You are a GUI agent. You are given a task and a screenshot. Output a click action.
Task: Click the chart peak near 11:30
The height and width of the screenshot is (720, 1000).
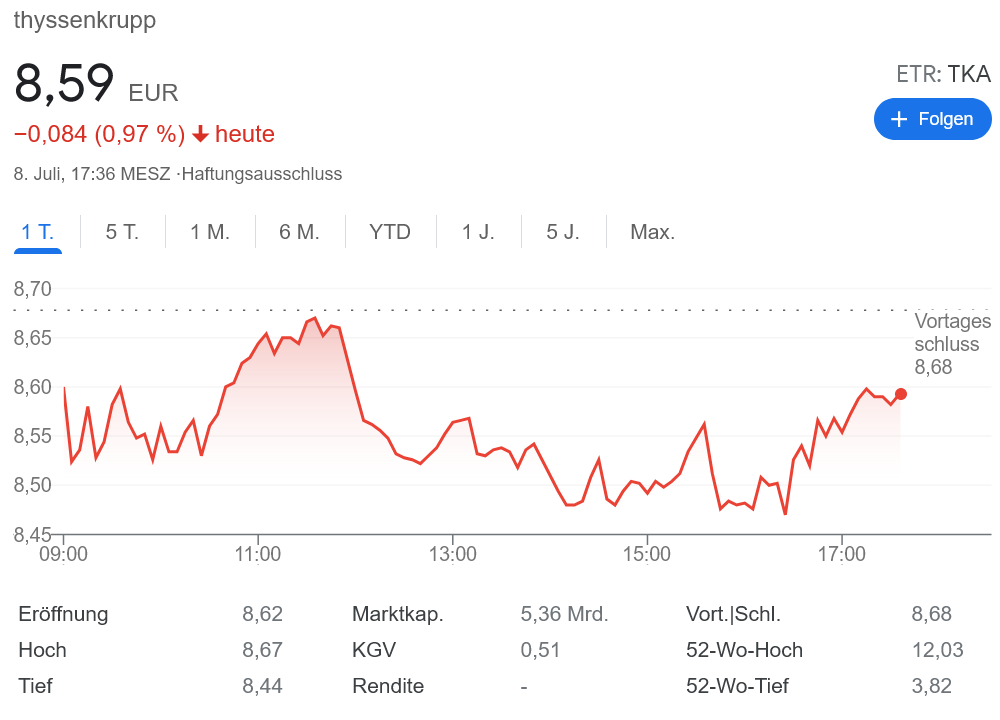point(315,318)
